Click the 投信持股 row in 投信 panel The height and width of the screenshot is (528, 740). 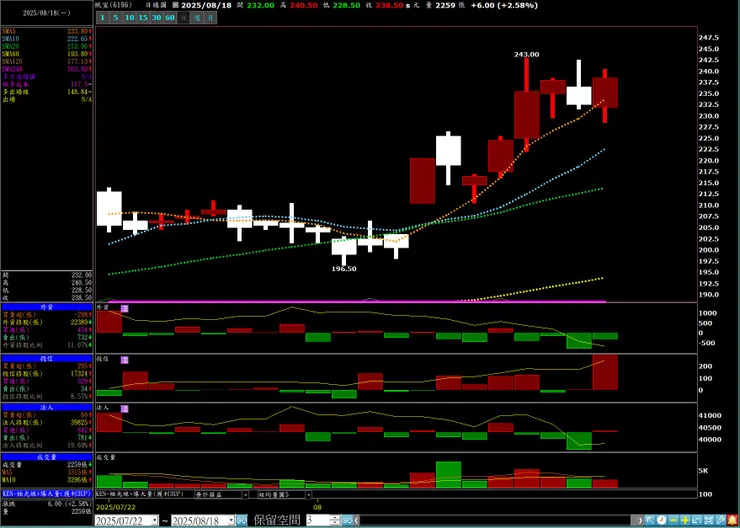[x=47, y=373]
